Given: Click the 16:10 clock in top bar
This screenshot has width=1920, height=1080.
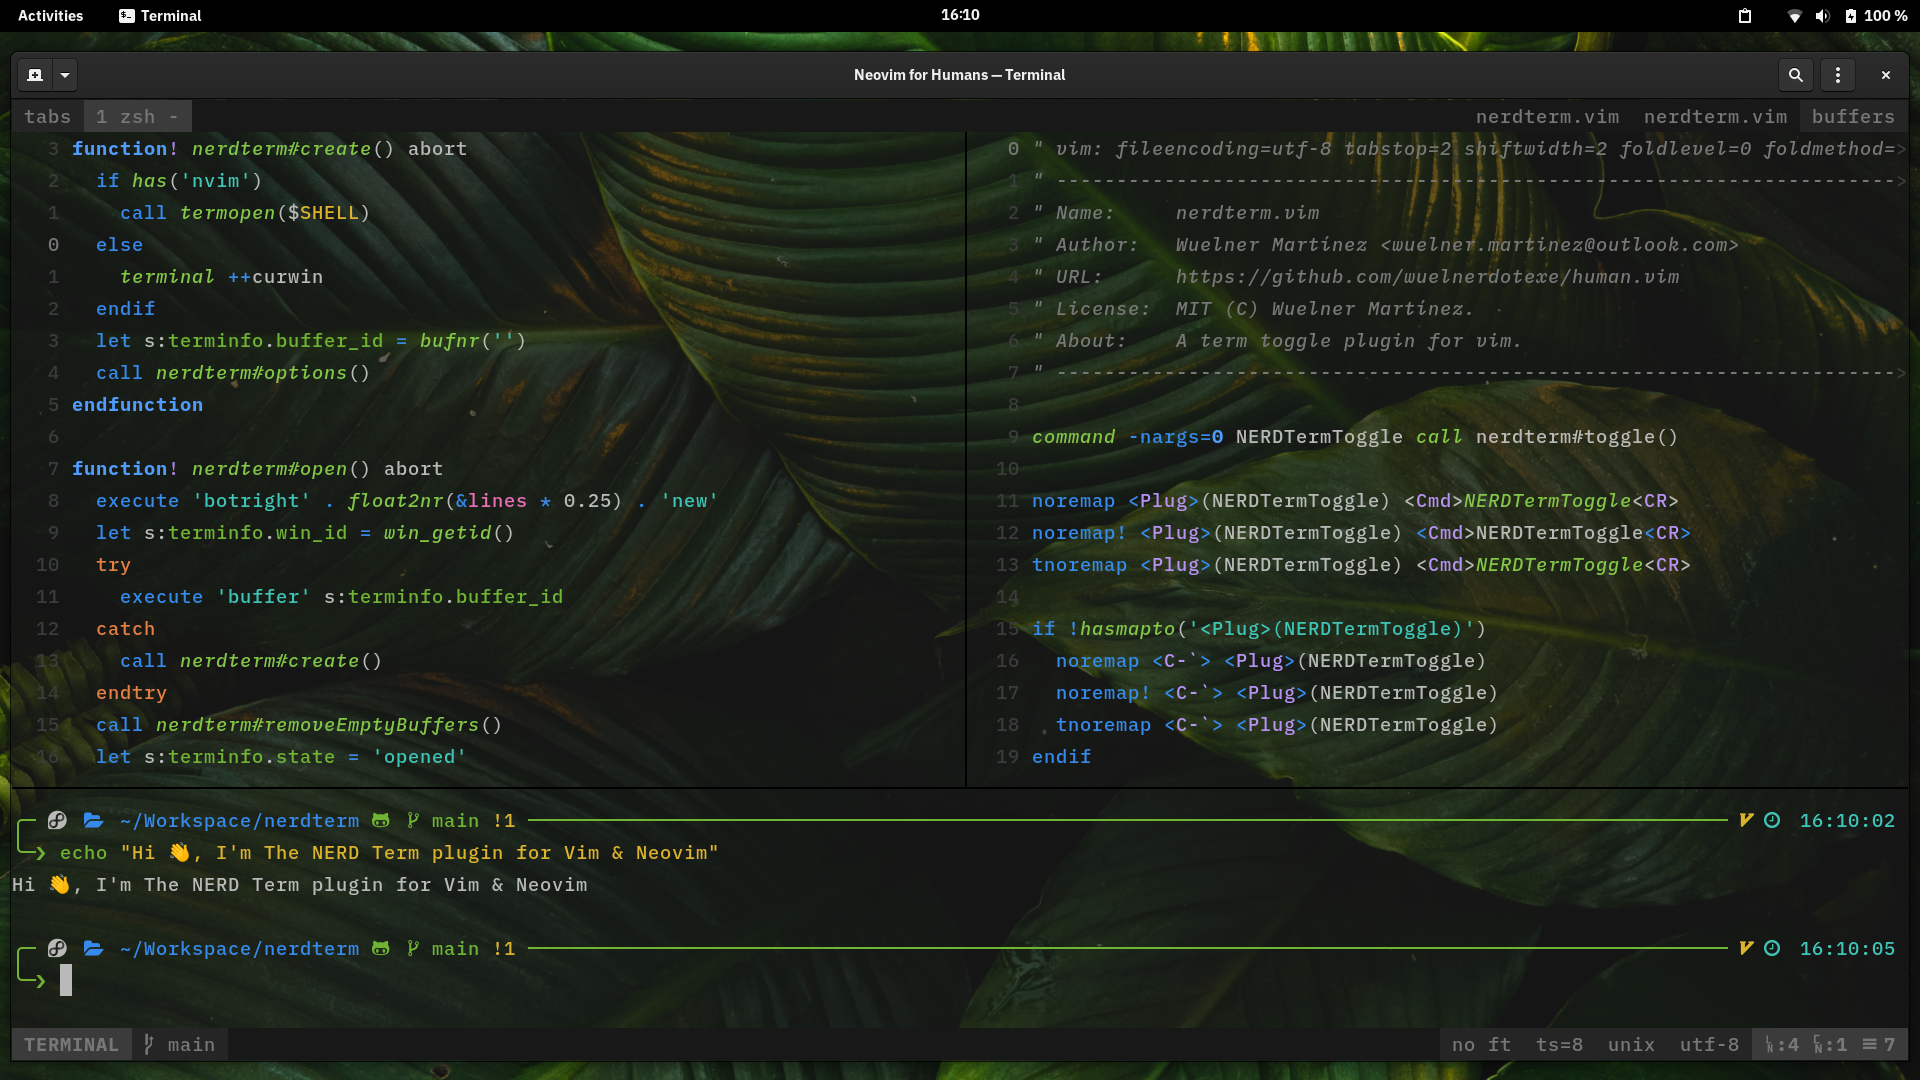Looking at the screenshot, I should (959, 15).
